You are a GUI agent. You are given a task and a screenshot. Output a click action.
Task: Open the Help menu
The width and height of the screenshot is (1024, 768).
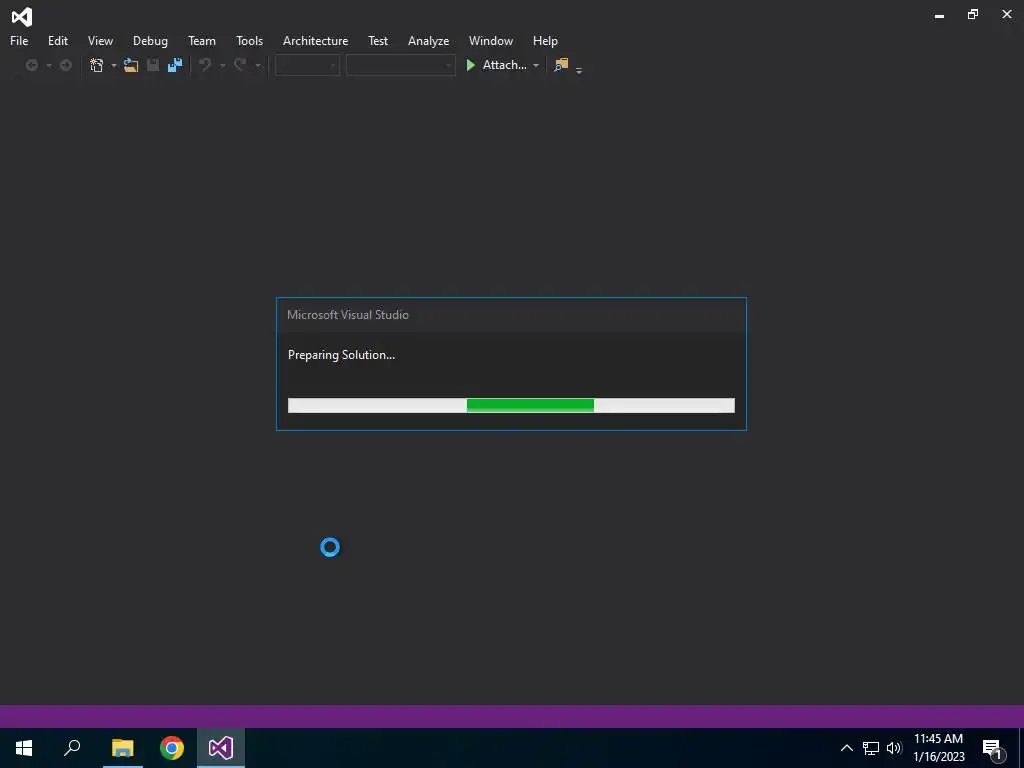tap(545, 40)
